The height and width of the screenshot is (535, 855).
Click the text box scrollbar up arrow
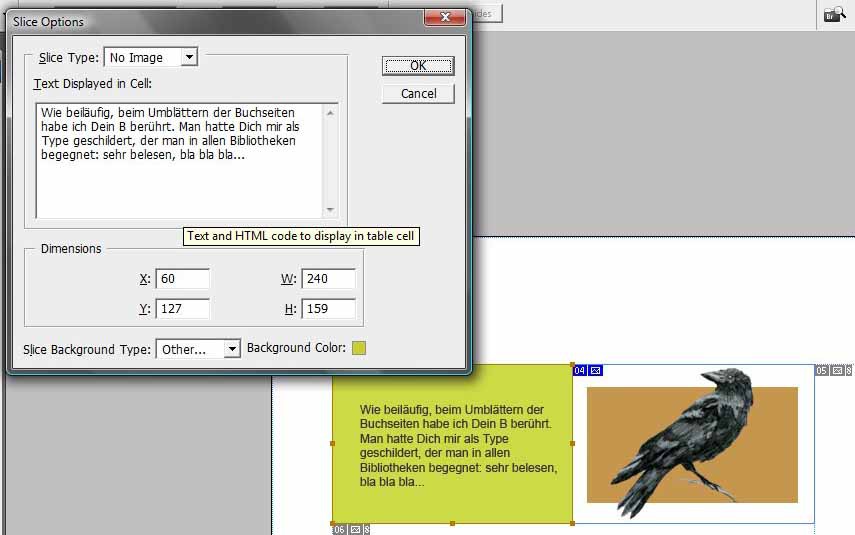pos(330,112)
